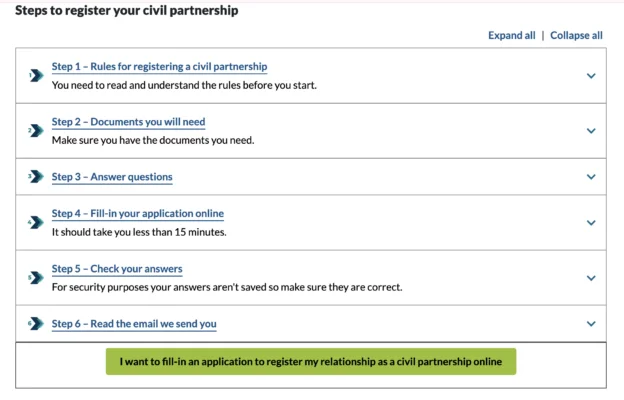Click the arrow icon beside Step 5
Viewport: 624px width, 400px height.
coord(36,277)
